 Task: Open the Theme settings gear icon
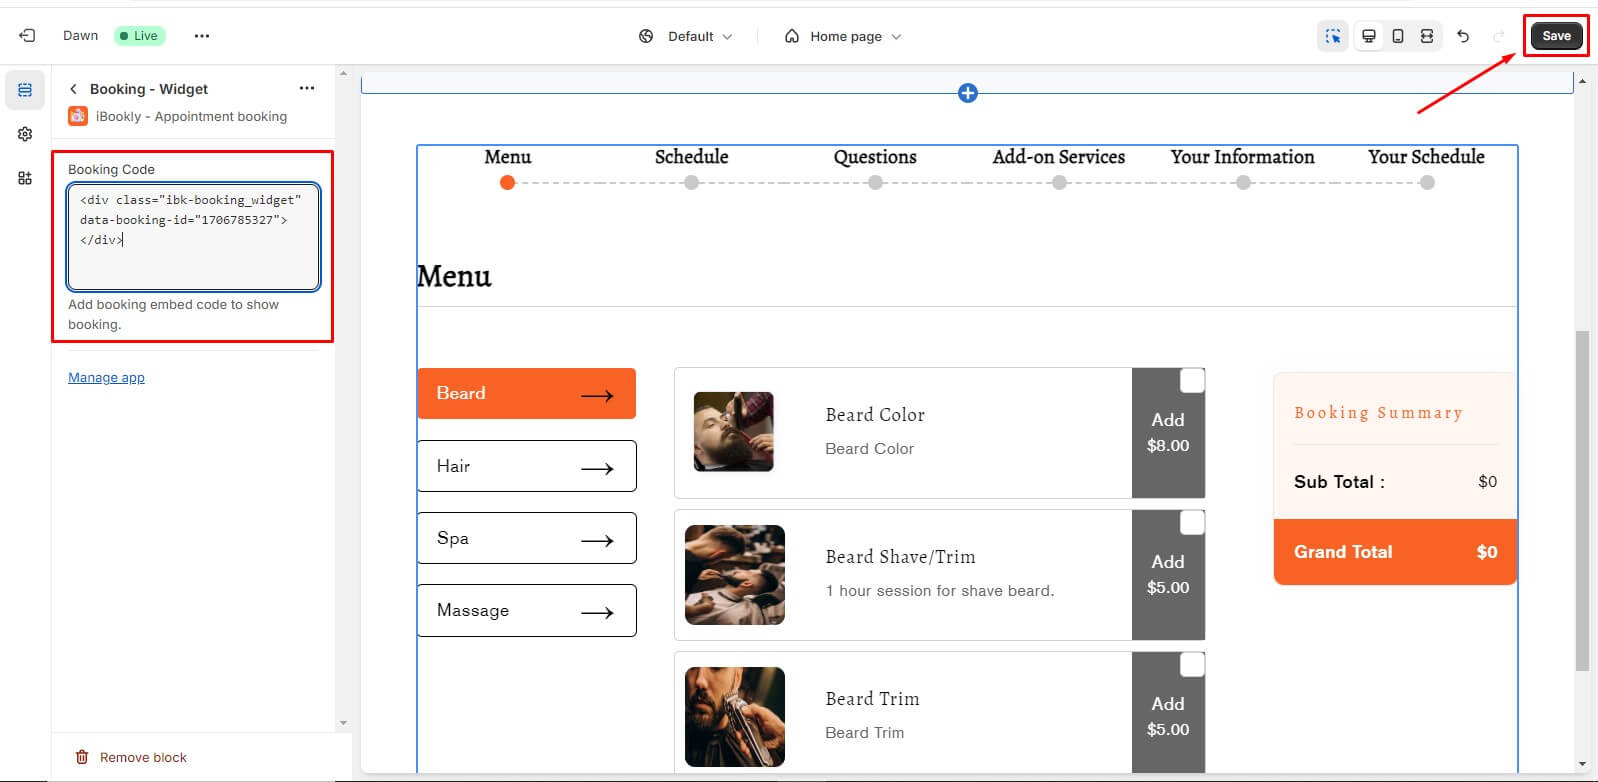[25, 134]
